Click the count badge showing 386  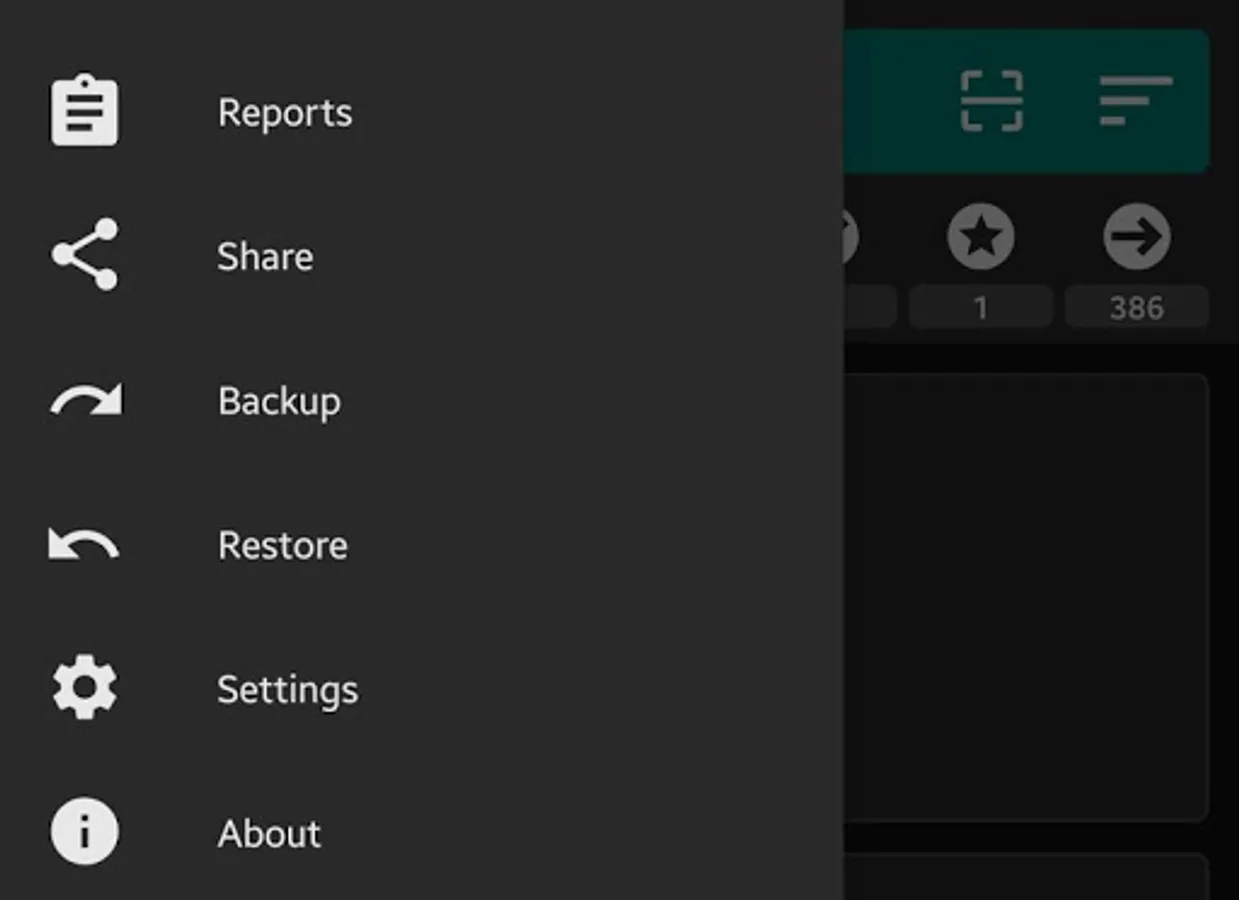[x=1137, y=307]
